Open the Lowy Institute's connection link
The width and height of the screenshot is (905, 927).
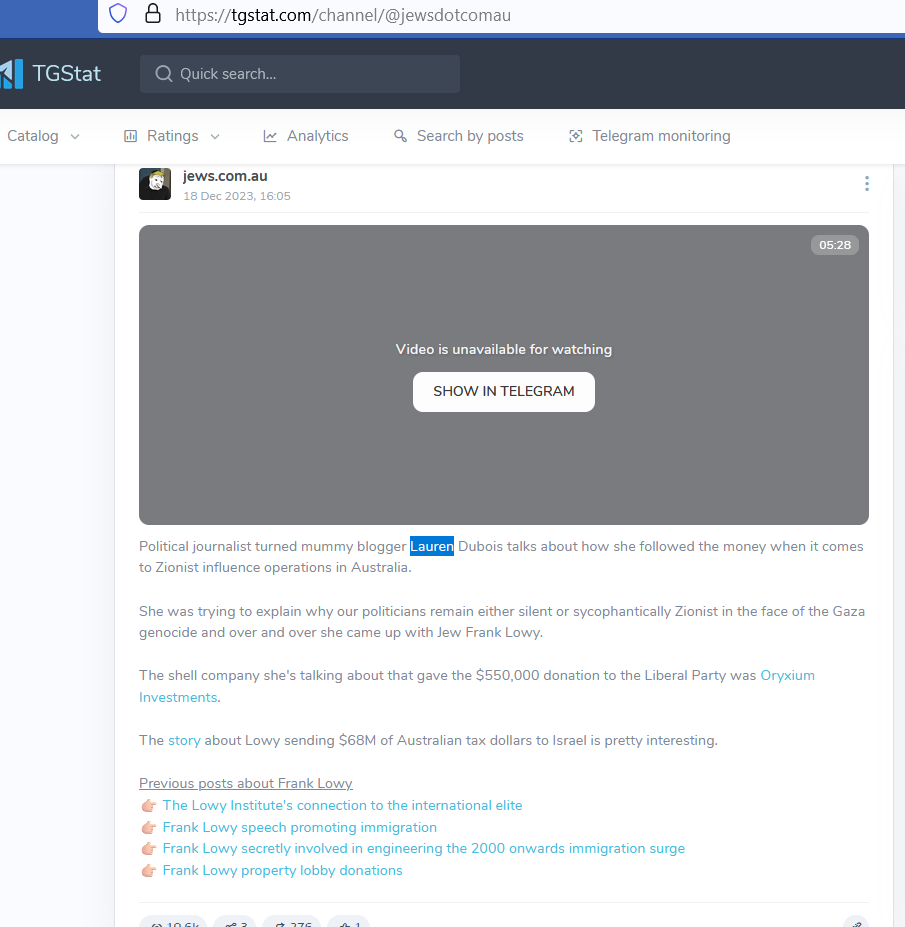tap(342, 805)
